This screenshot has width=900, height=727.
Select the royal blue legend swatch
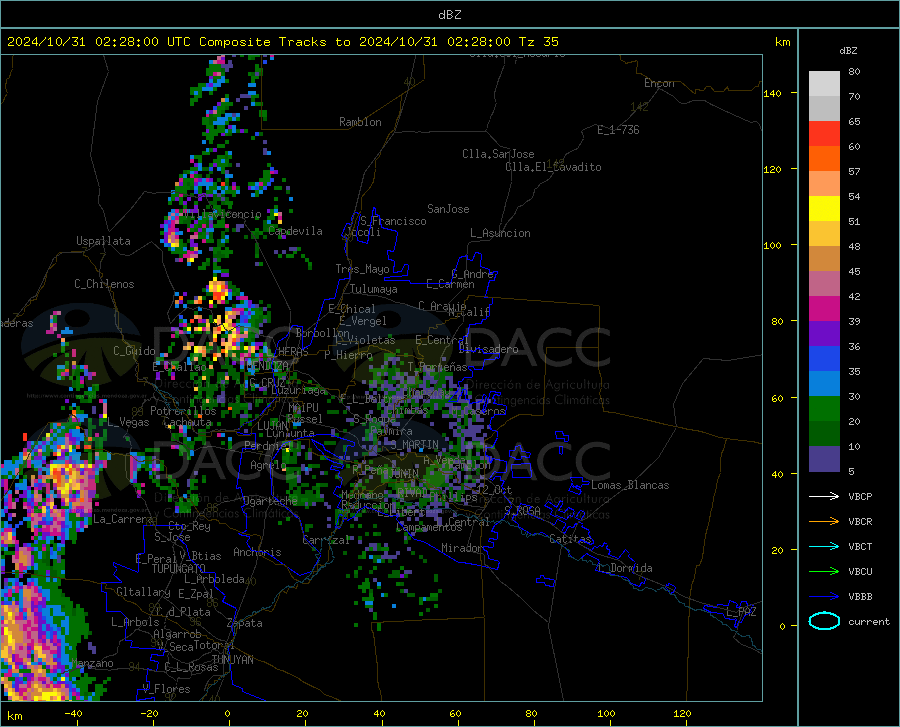(824, 359)
